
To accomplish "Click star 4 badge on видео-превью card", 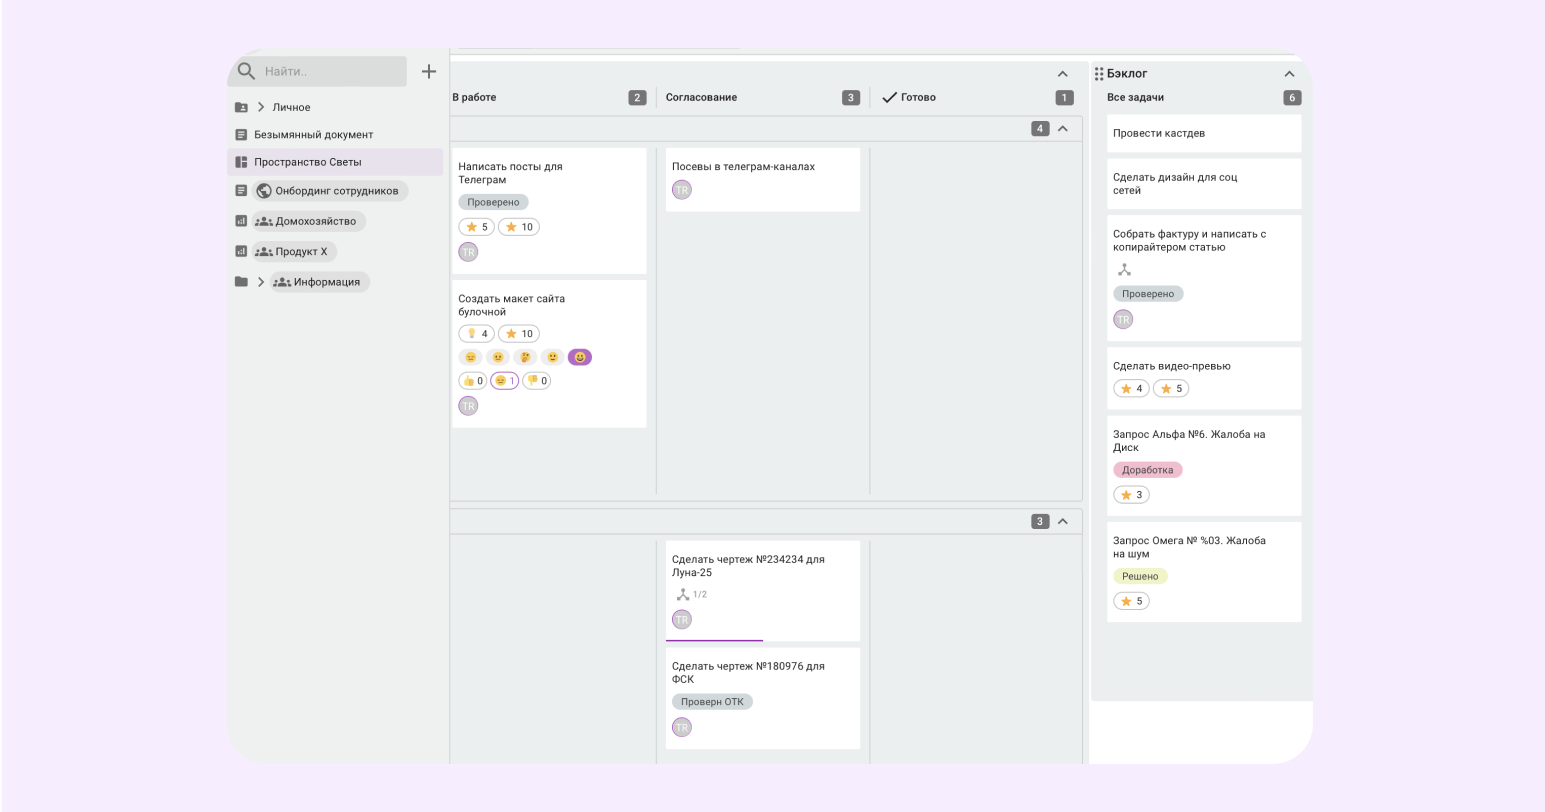I will click(x=1131, y=389).
